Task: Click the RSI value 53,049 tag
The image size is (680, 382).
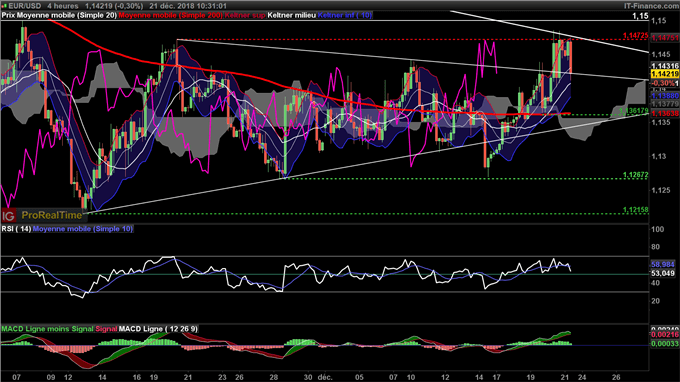Action: (663, 273)
